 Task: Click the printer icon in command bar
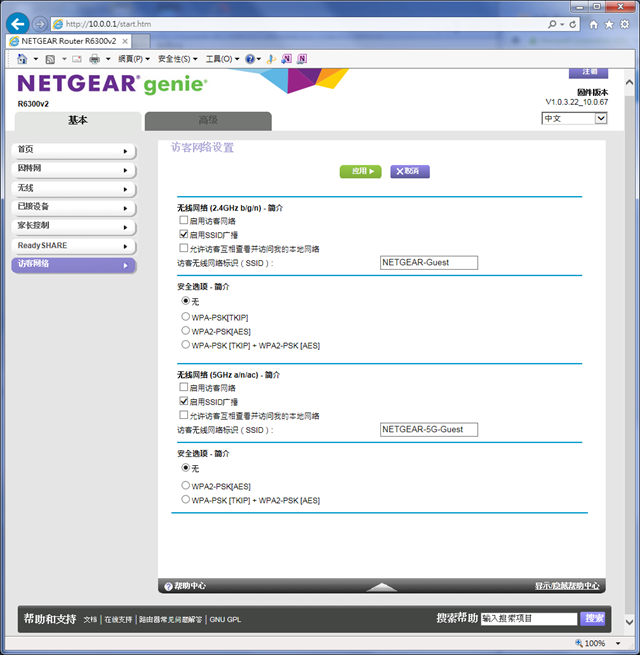pyautogui.click(x=95, y=59)
